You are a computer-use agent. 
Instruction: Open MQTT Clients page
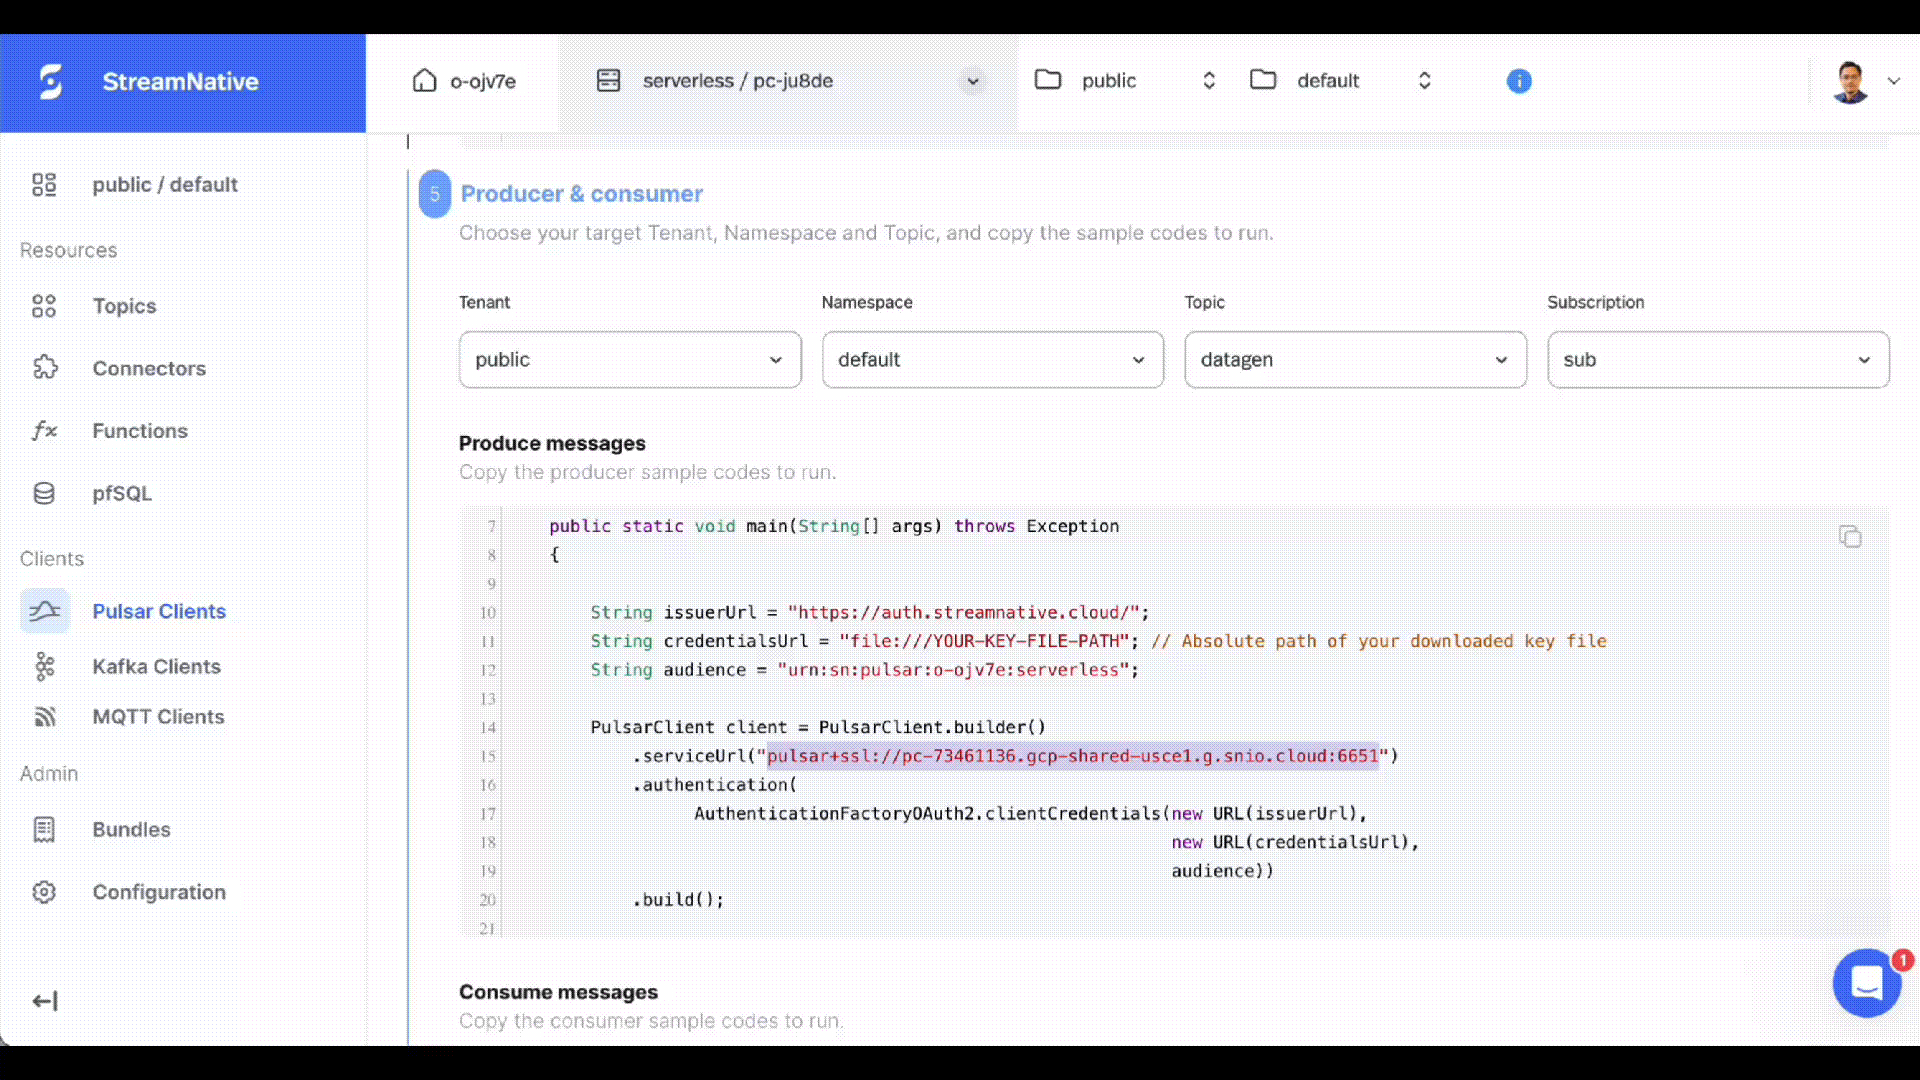click(x=158, y=717)
